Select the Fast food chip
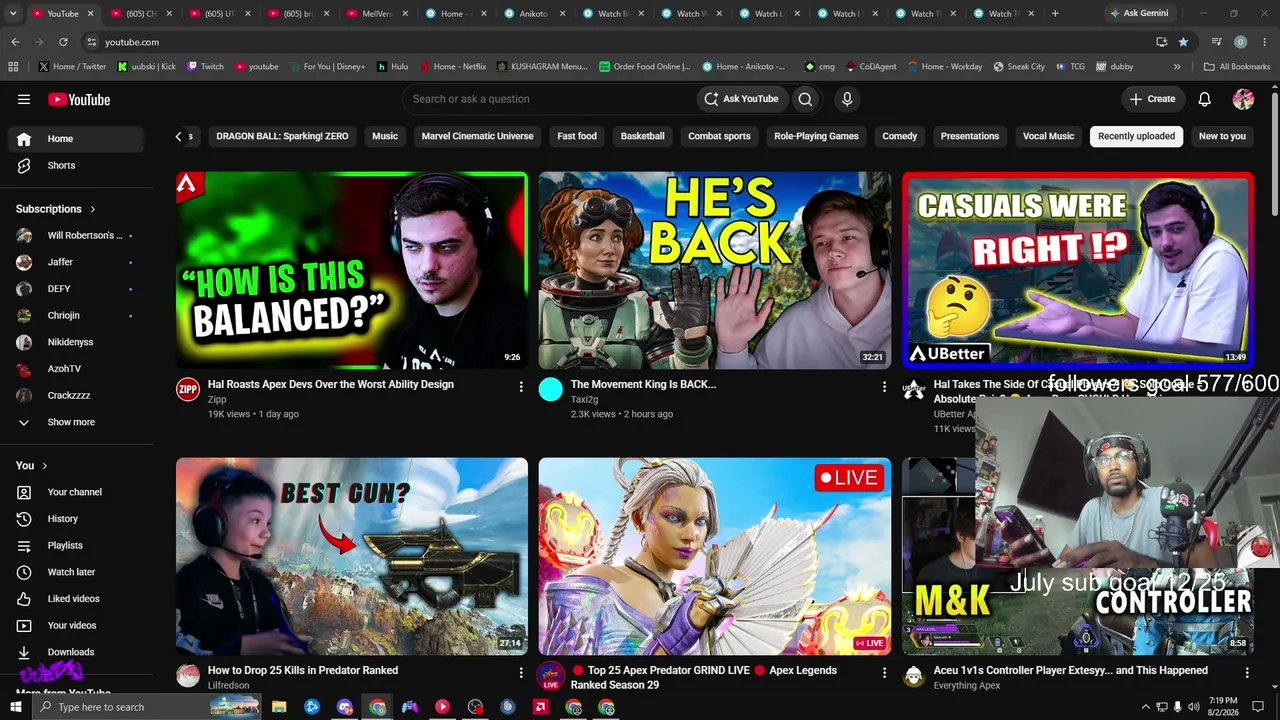The image size is (1280, 720). (577, 136)
